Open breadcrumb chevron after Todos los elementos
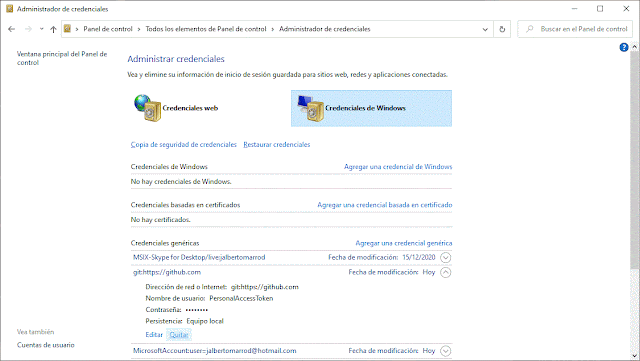The height and width of the screenshot is (361, 640). click(x=273, y=29)
